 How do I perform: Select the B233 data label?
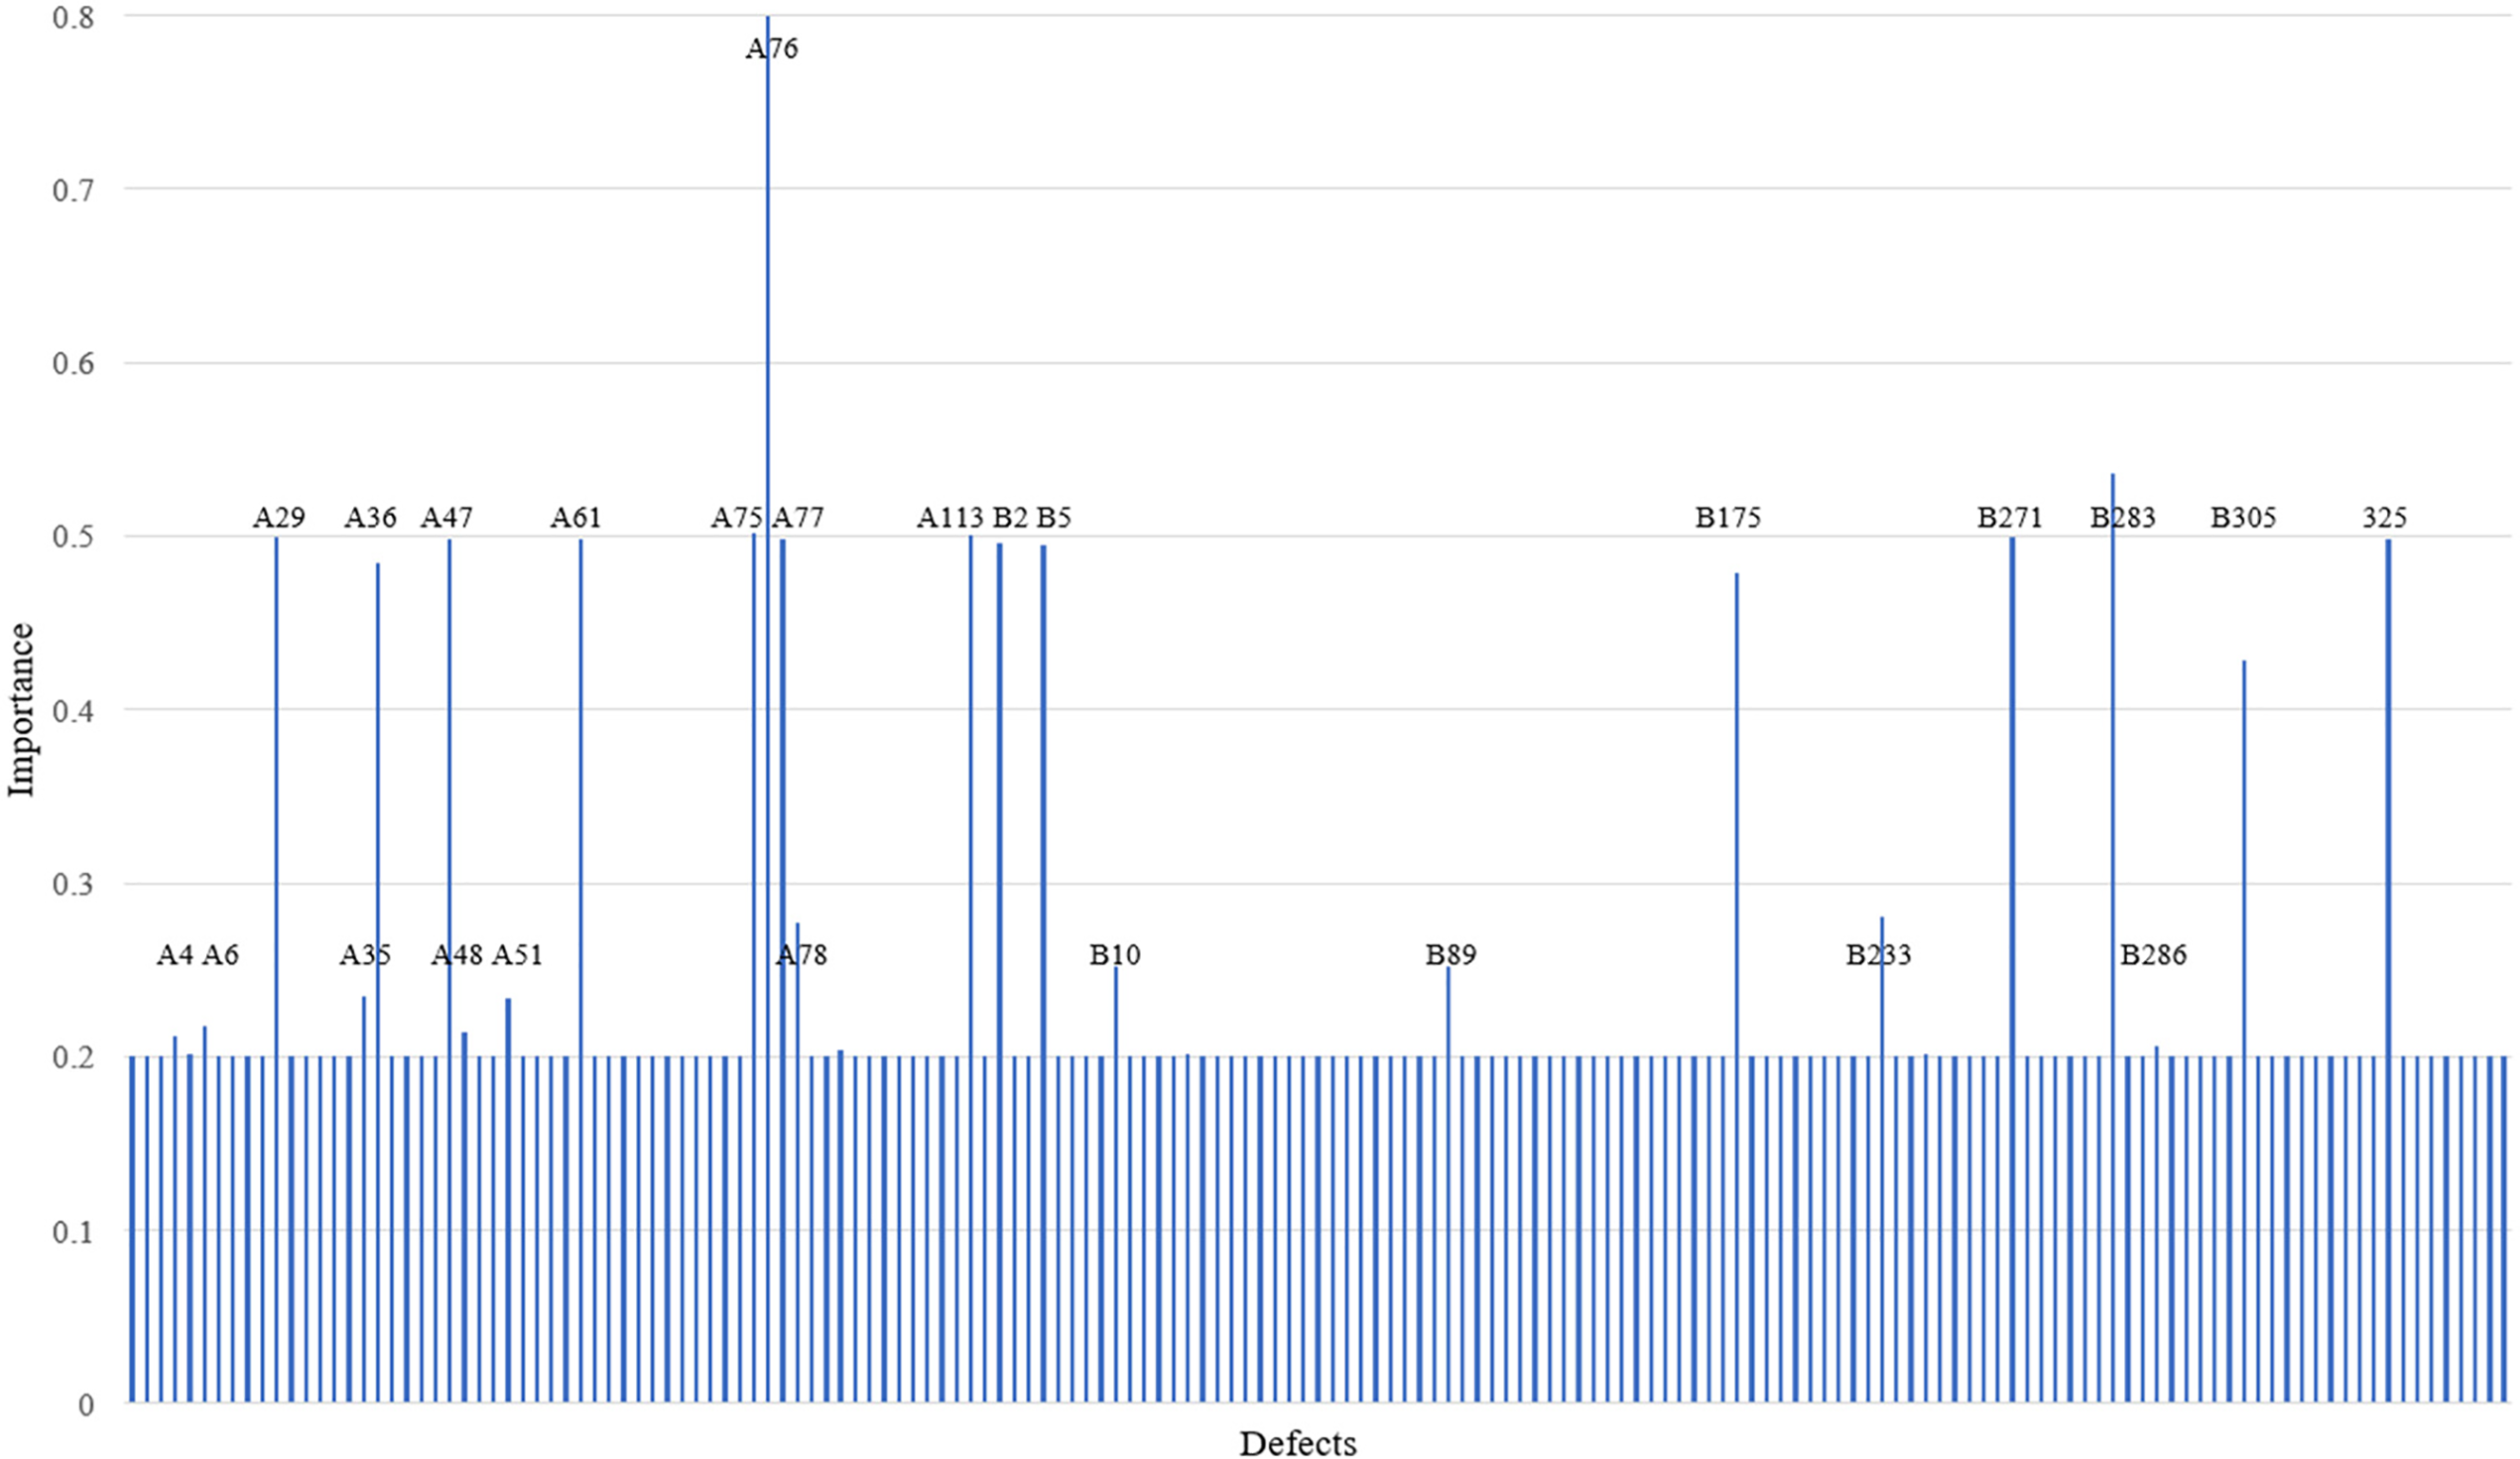point(1877,955)
